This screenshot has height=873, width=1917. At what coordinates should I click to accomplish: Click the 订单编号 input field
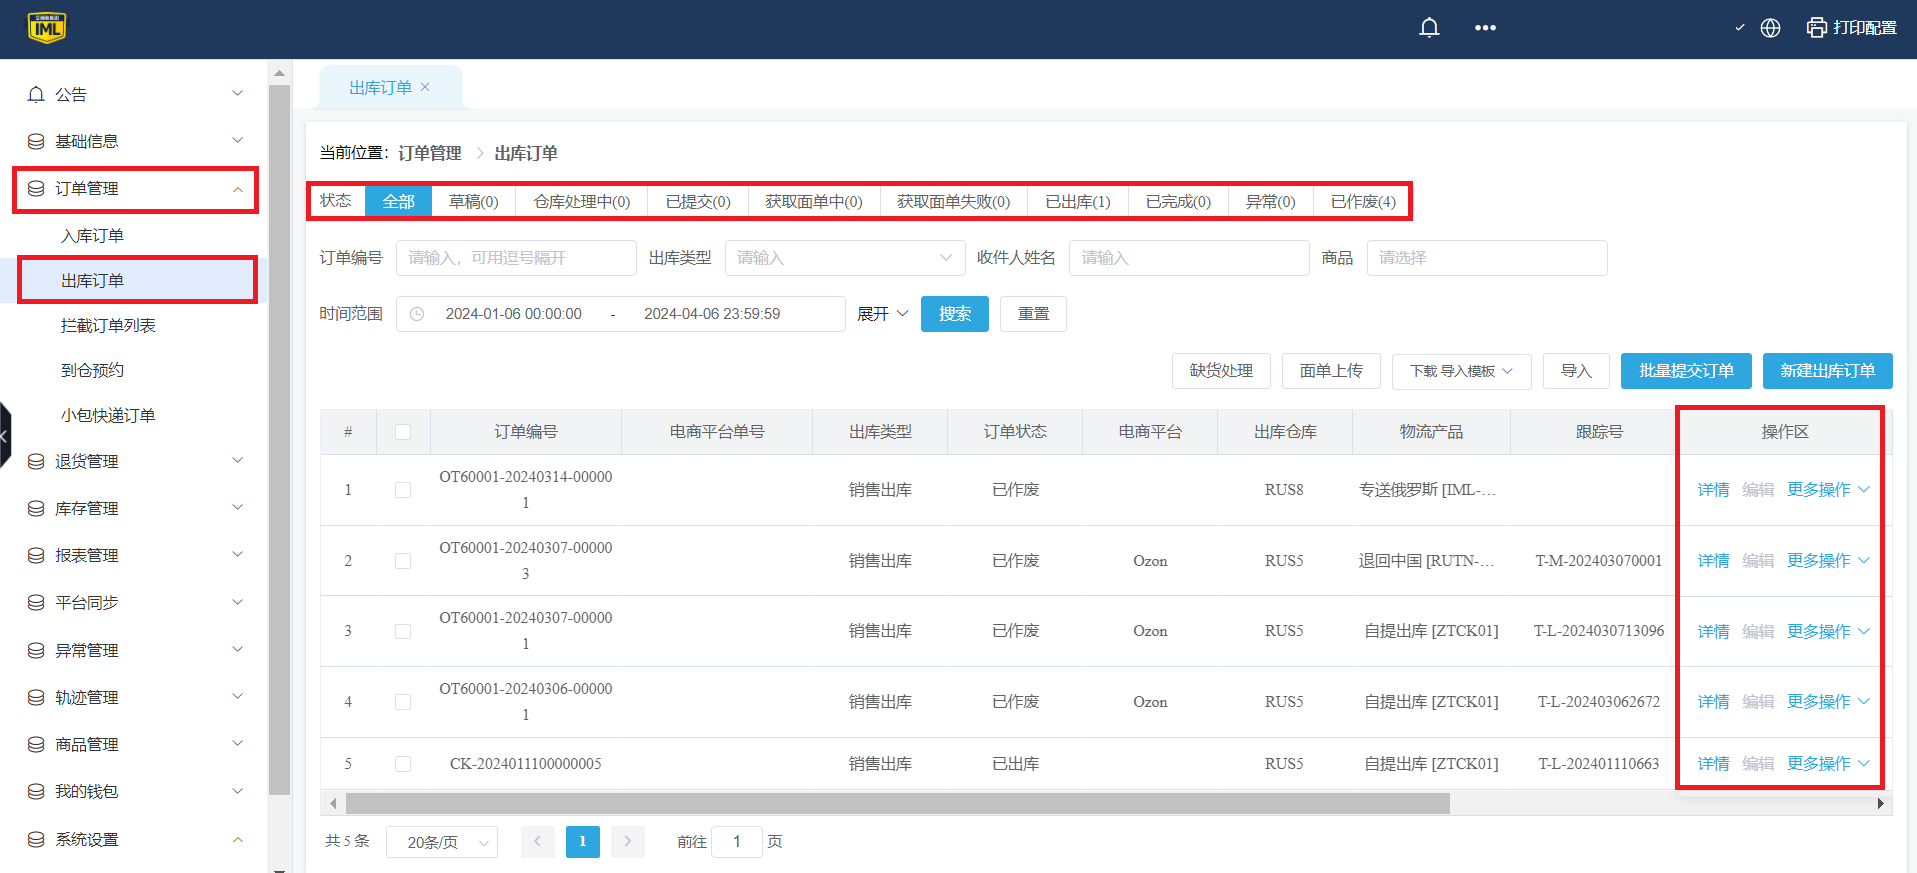click(x=516, y=258)
